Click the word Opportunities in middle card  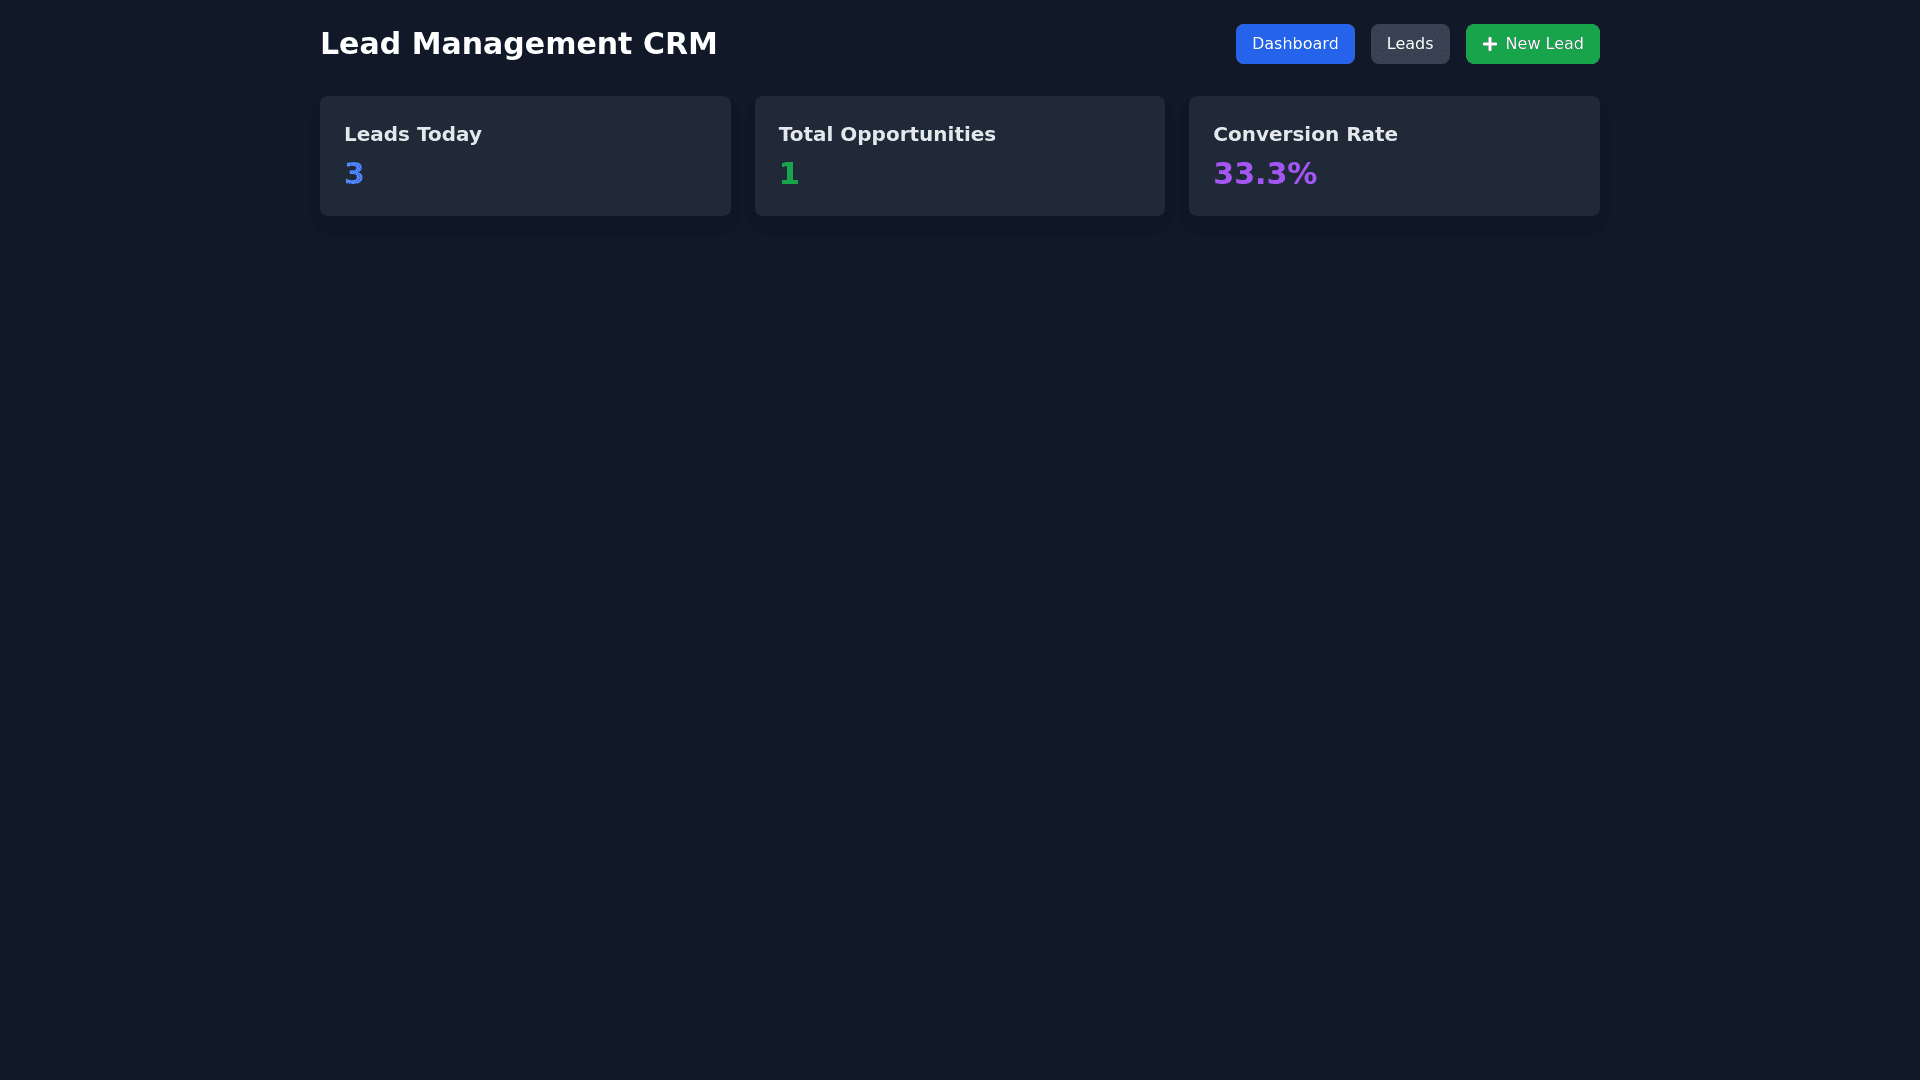pos(917,134)
